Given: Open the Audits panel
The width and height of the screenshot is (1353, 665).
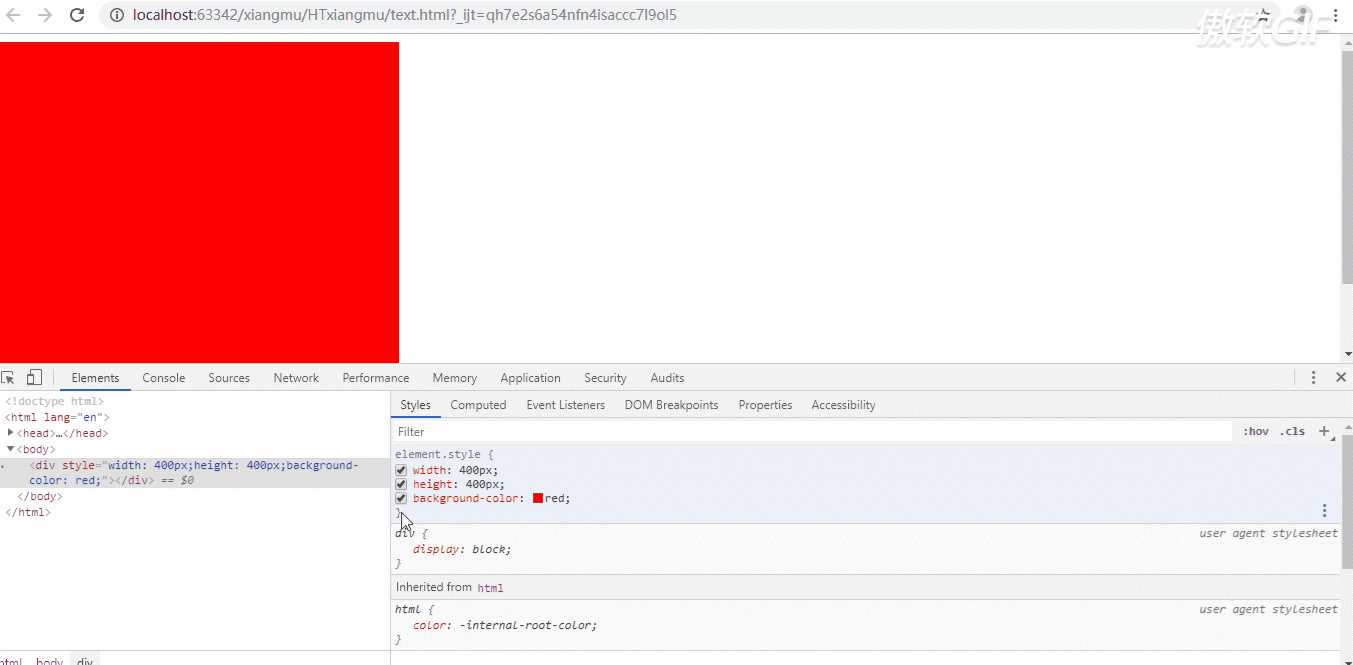Looking at the screenshot, I should click(667, 378).
